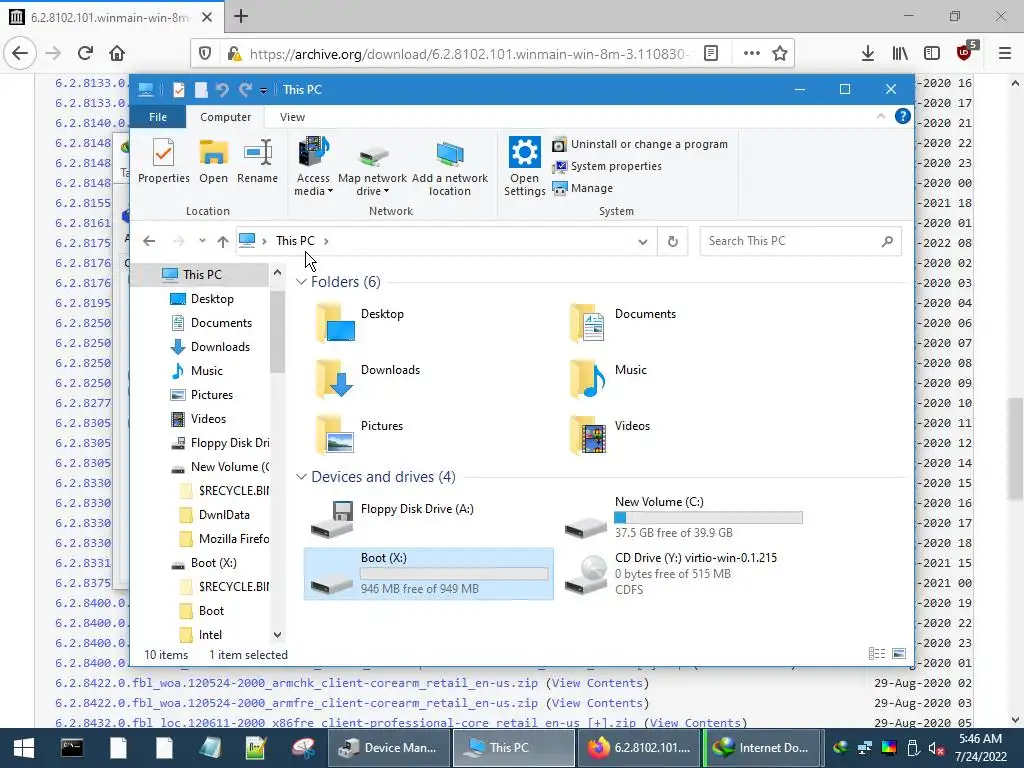
Task: Open the recent locations dropdown arrow
Action: pyautogui.click(x=202, y=241)
